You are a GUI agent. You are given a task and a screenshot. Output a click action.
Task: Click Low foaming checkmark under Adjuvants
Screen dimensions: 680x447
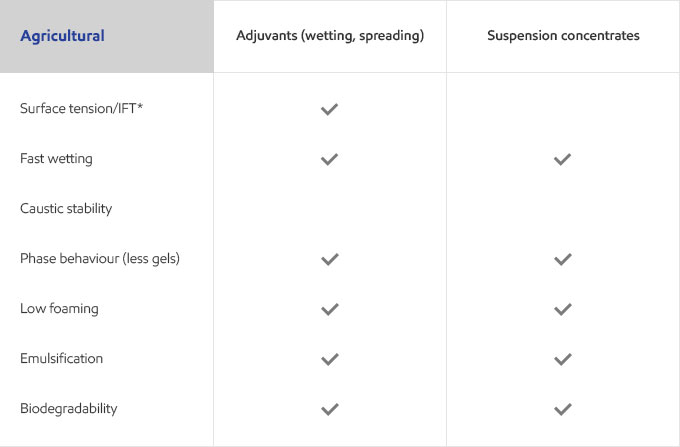(330, 309)
